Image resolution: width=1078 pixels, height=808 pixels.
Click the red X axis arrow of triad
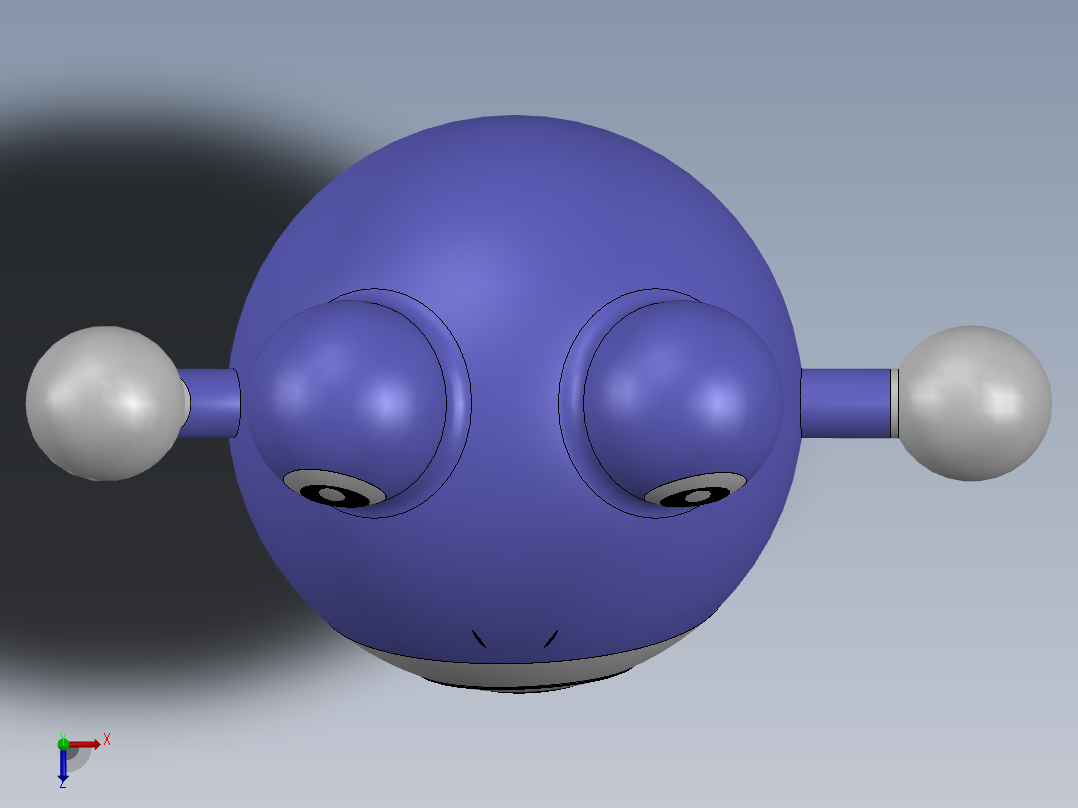click(85, 744)
